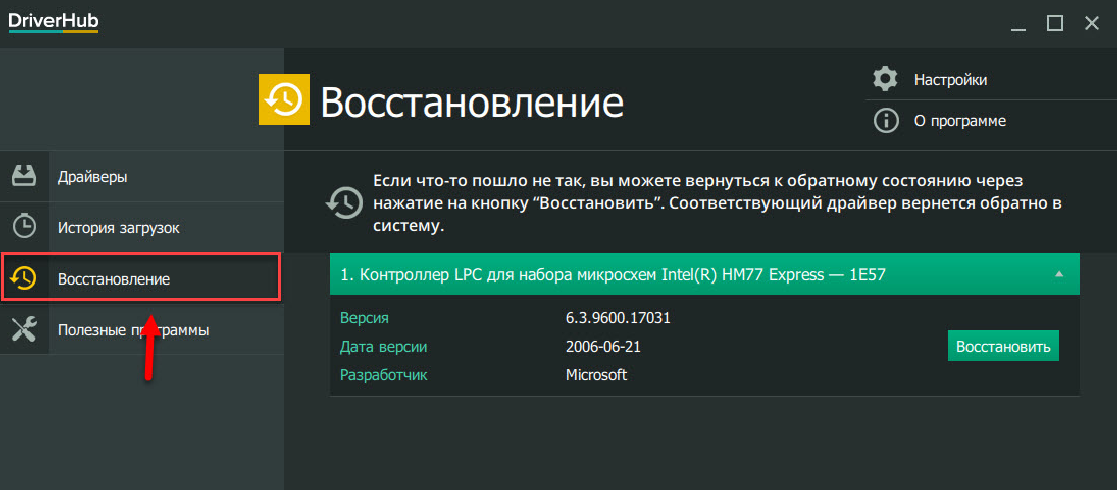Collapse the LPC controller driver entry
1117x490 pixels.
click(1059, 273)
